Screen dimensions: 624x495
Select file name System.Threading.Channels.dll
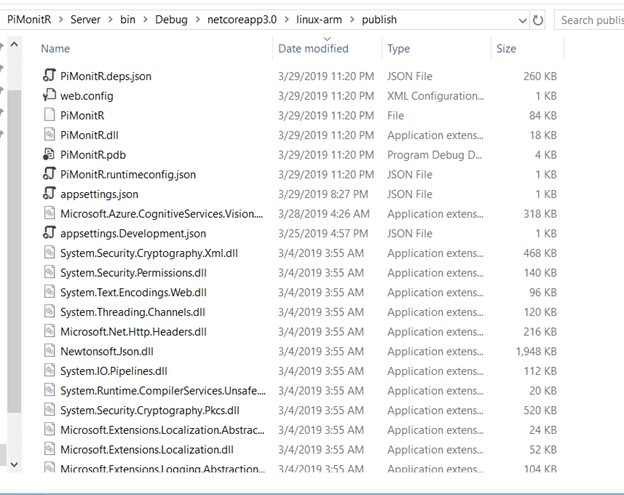(x=133, y=312)
